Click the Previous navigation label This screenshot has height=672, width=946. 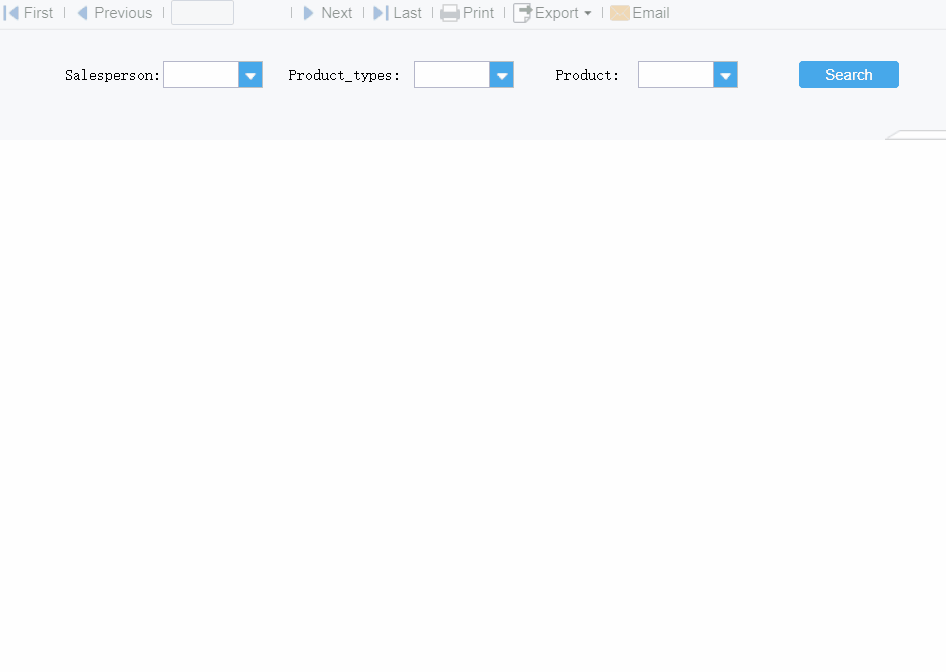122,13
